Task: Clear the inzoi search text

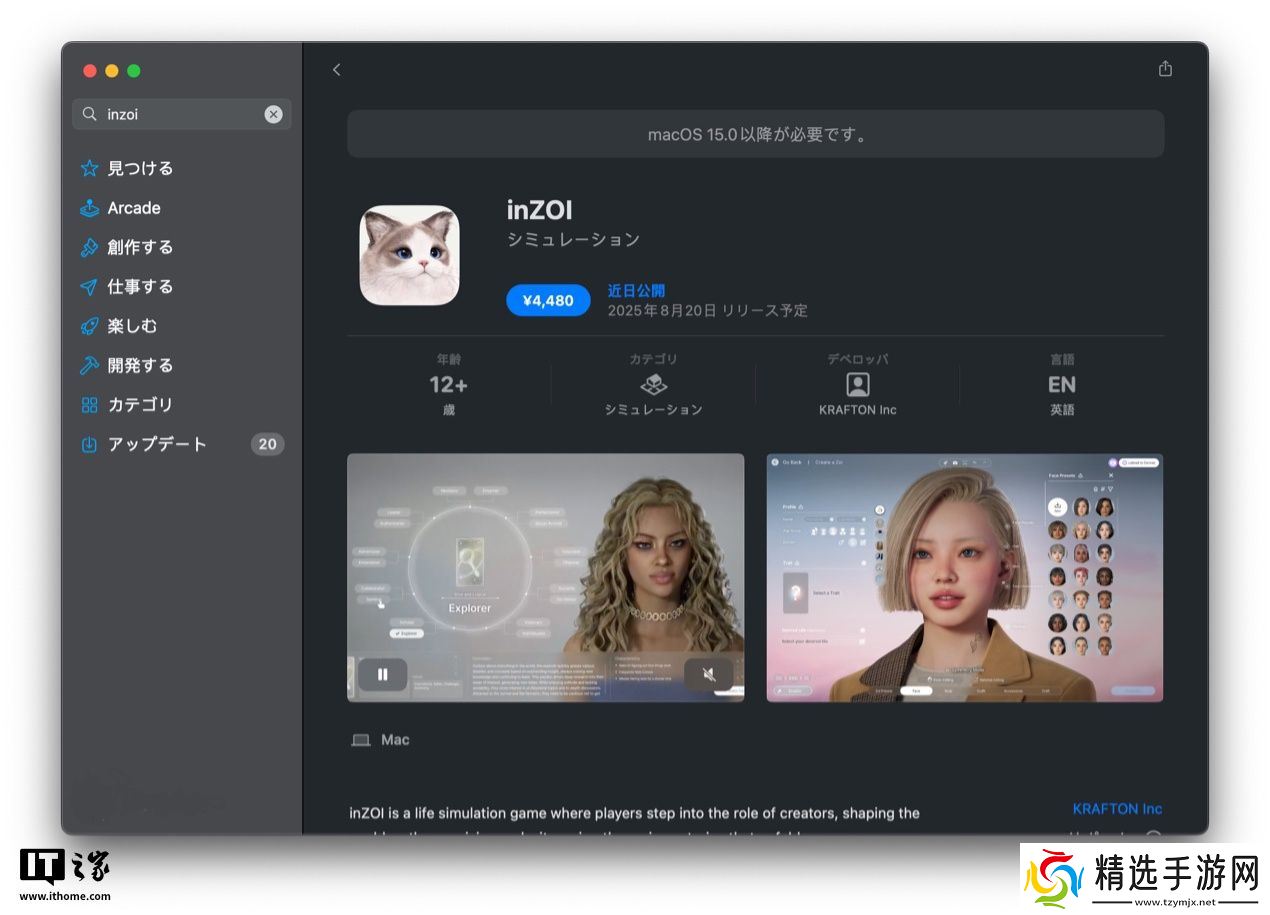Action: point(273,114)
